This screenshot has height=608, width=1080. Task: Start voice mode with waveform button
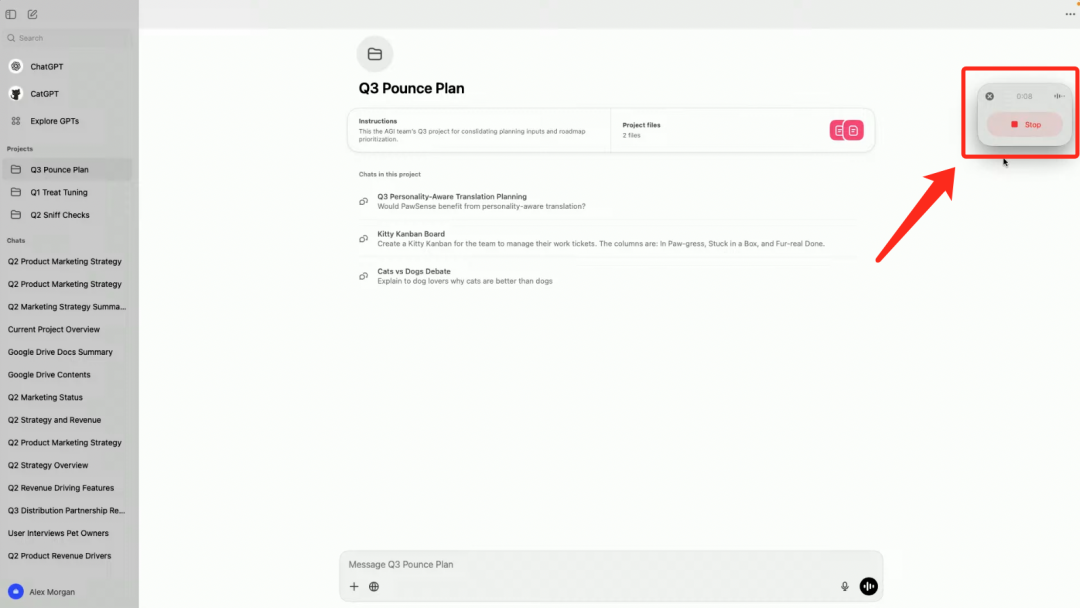[x=869, y=586]
